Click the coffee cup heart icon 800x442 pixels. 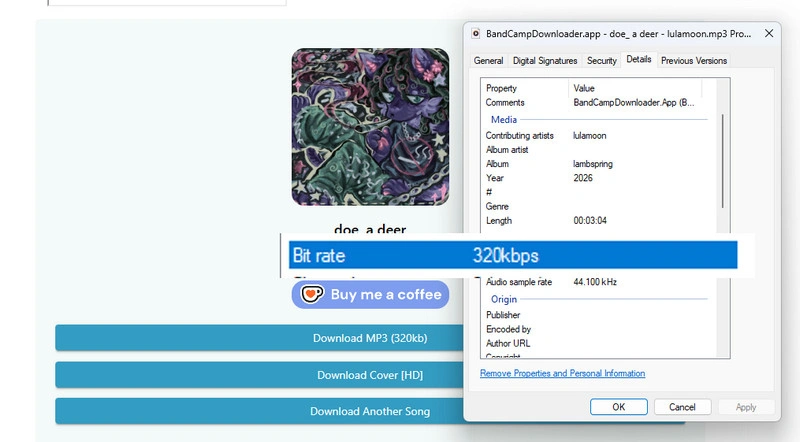[312, 294]
